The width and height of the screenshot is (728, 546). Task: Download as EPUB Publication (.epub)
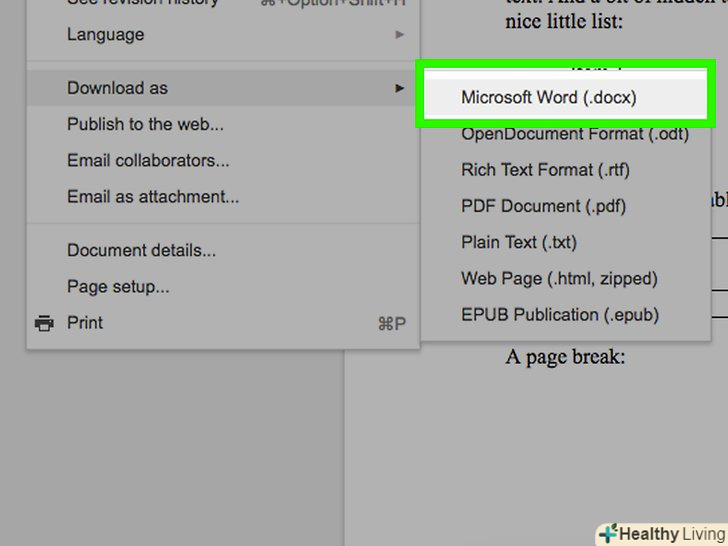pyautogui.click(x=566, y=315)
